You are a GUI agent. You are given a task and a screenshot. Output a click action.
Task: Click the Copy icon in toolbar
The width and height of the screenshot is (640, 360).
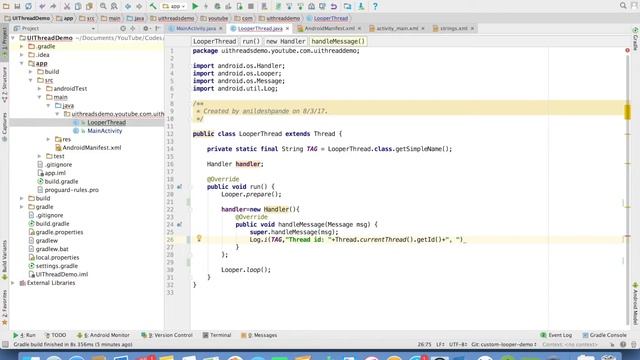pyautogui.click(x=78, y=6)
